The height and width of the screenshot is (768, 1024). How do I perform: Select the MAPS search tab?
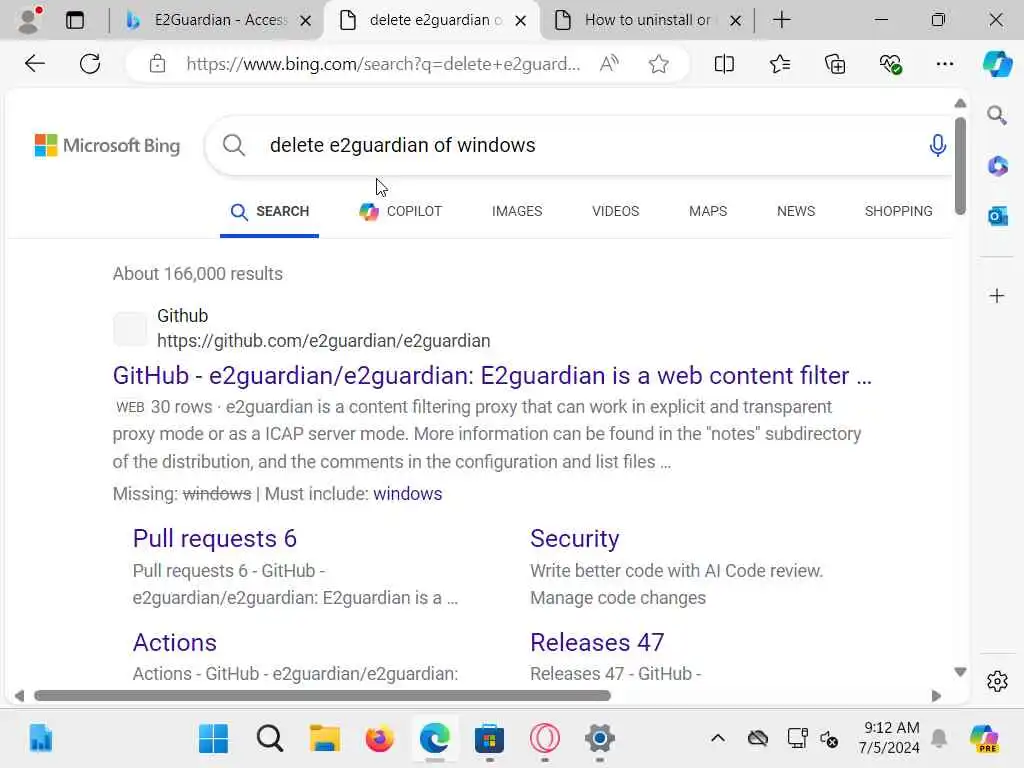tap(708, 211)
